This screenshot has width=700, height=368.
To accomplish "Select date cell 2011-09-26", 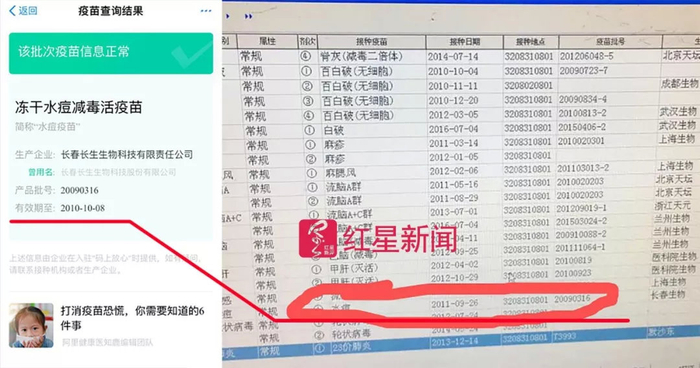I will coord(454,304).
